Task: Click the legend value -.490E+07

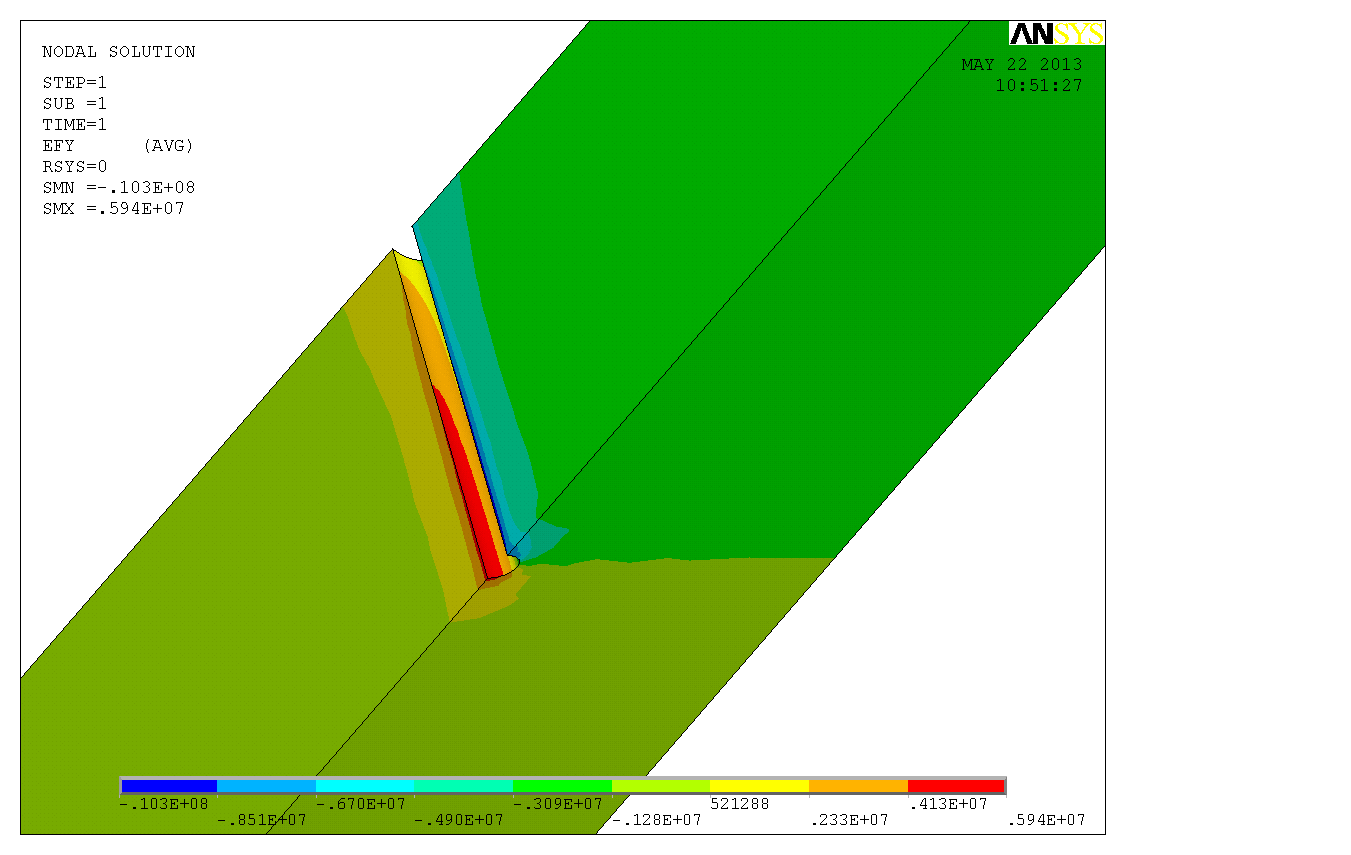Action: [x=459, y=821]
